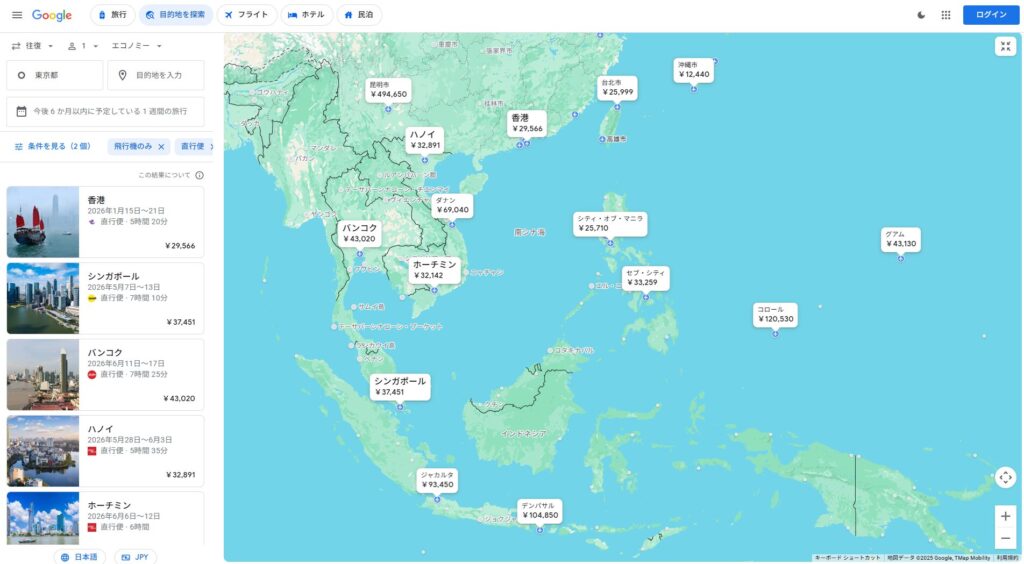Click the ログイン button
Screen dimensions: 1024x564
[x=990, y=15]
